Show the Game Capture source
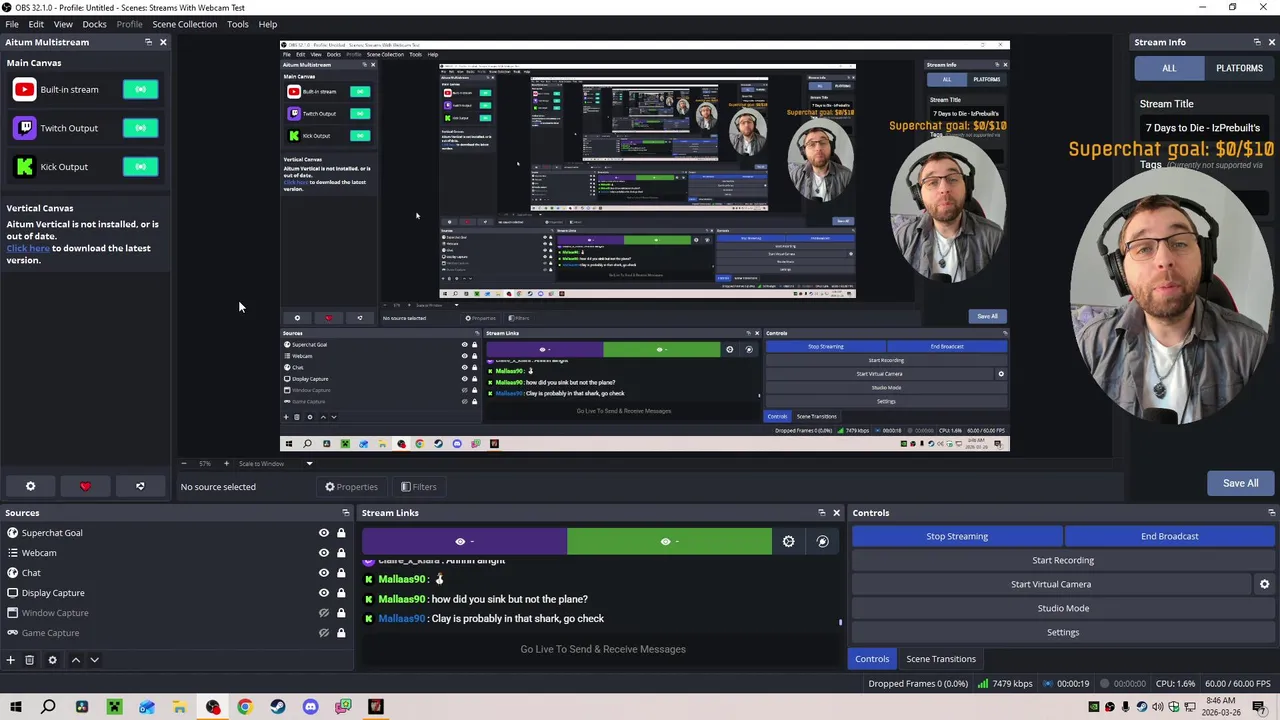The width and height of the screenshot is (1280, 720). coord(323,633)
